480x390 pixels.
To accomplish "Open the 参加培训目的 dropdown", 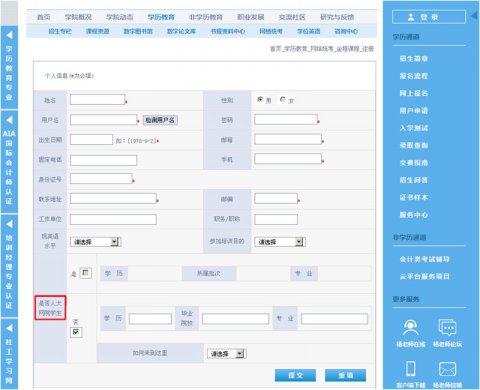I will pos(280,242).
